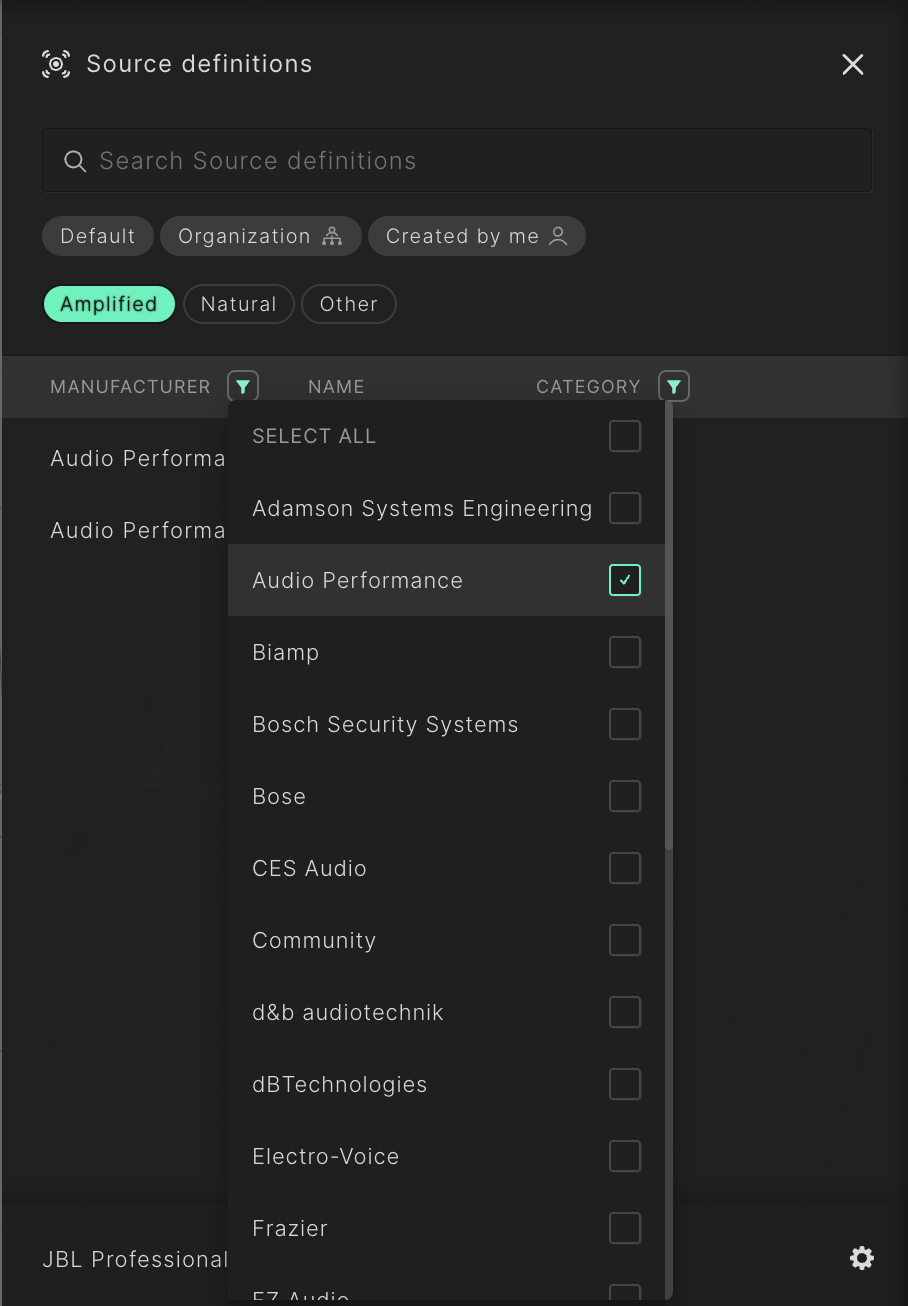This screenshot has width=908, height=1306.
Task: Open settings via the gear icon
Action: pos(862,1258)
